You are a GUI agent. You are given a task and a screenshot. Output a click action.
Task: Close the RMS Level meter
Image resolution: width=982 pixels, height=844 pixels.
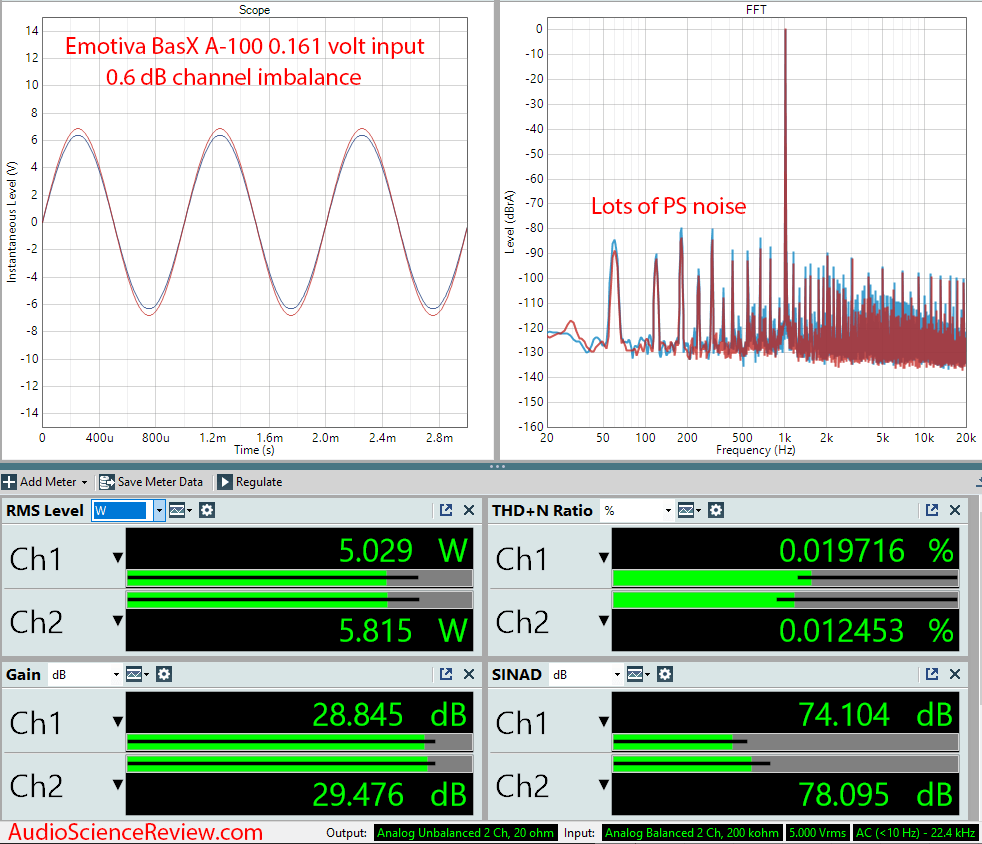coord(469,510)
